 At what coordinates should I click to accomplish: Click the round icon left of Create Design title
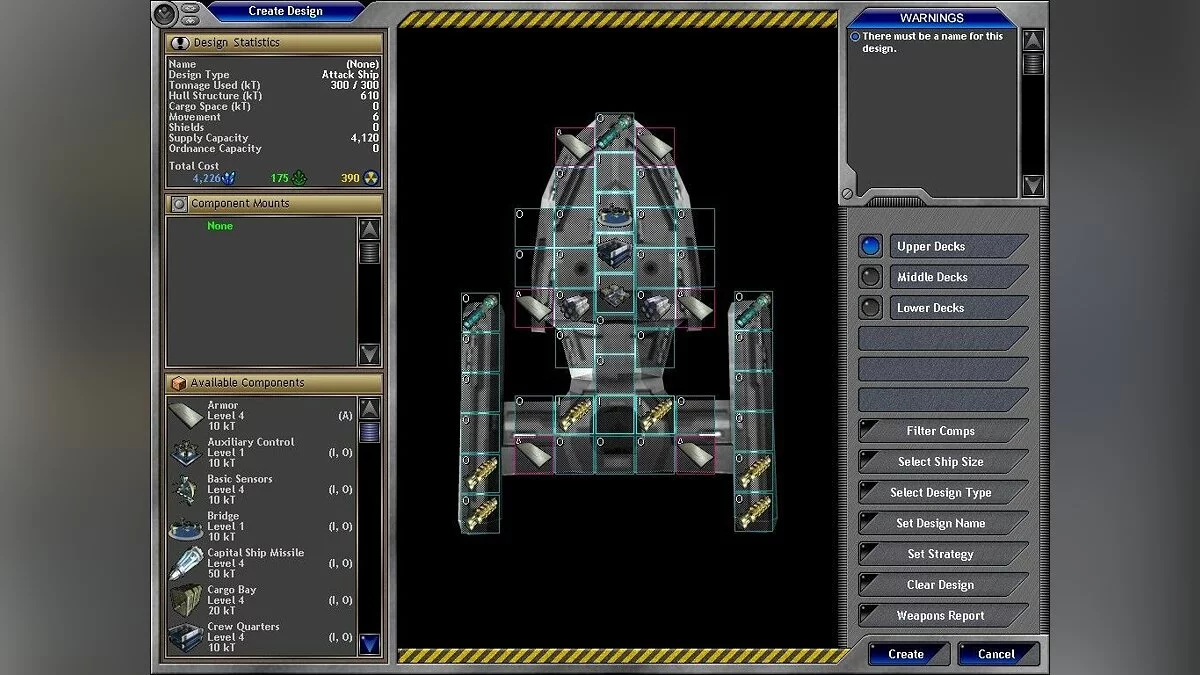[x=166, y=13]
